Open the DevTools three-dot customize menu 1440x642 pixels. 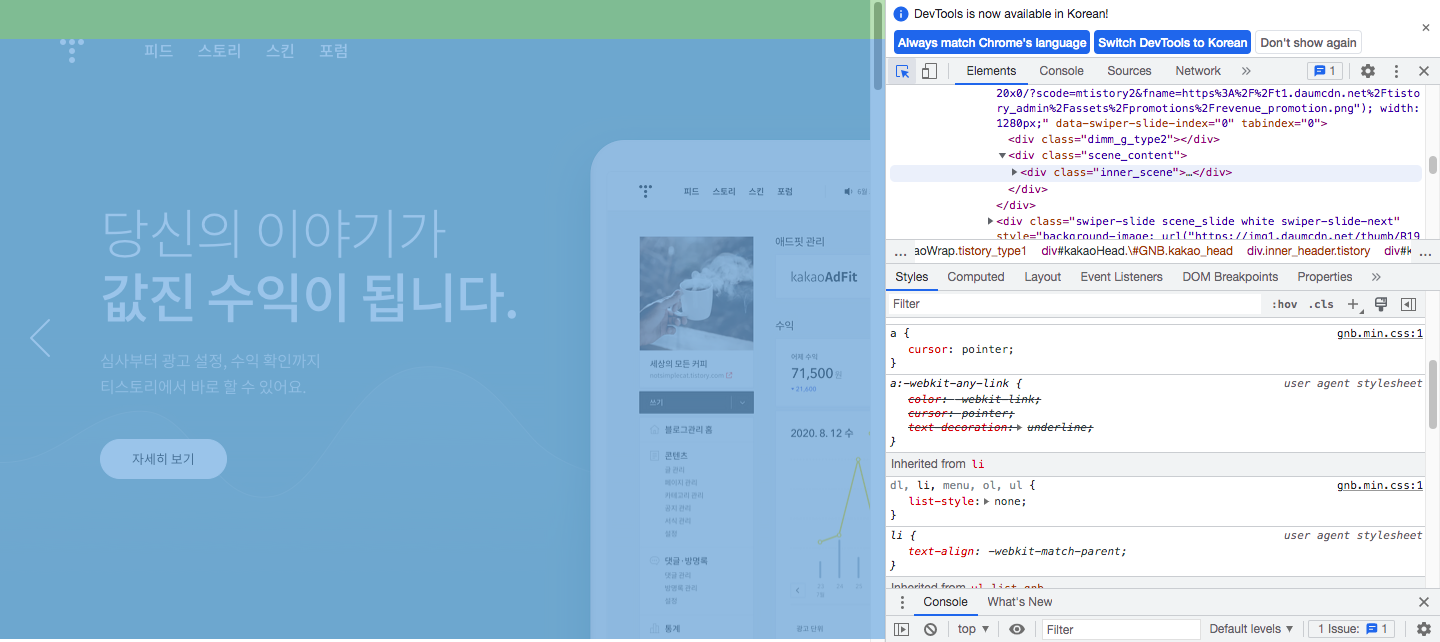point(1396,71)
